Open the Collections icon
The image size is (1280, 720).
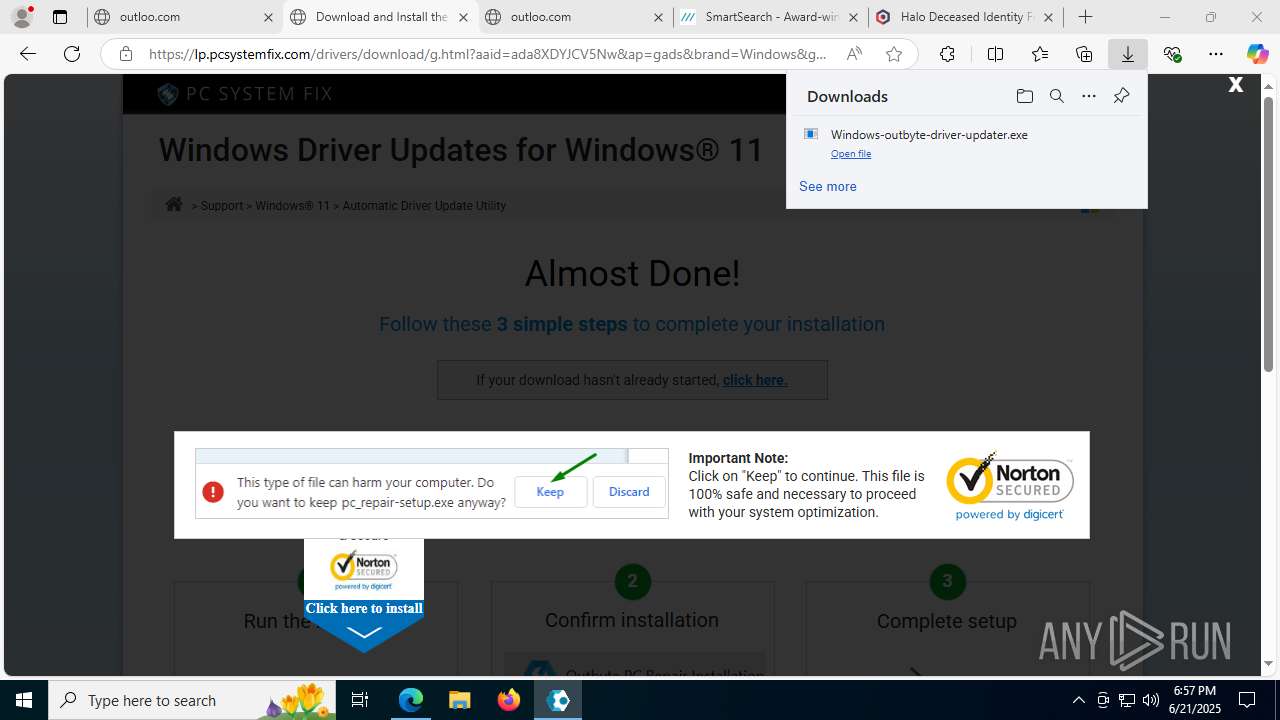[x=1084, y=54]
